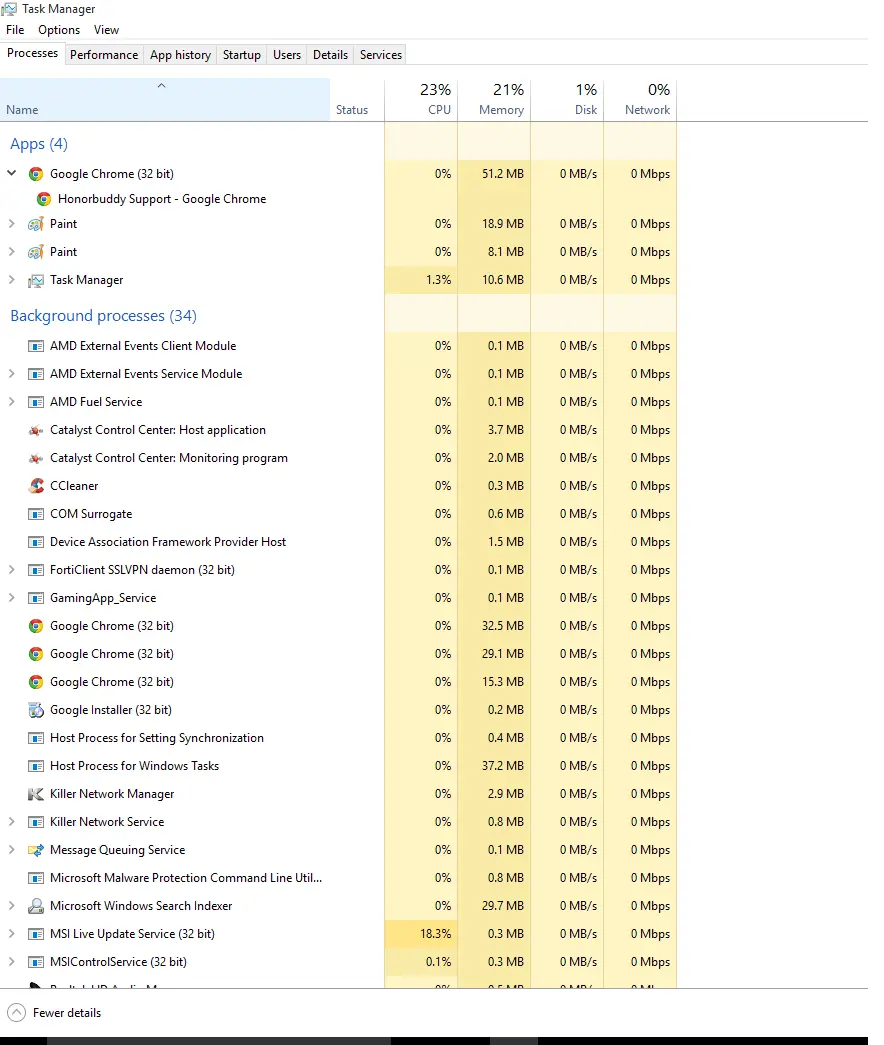The height and width of the screenshot is (1045, 884).
Task: Select the 37.2 MB memory cell
Action: pyautogui.click(x=494, y=766)
